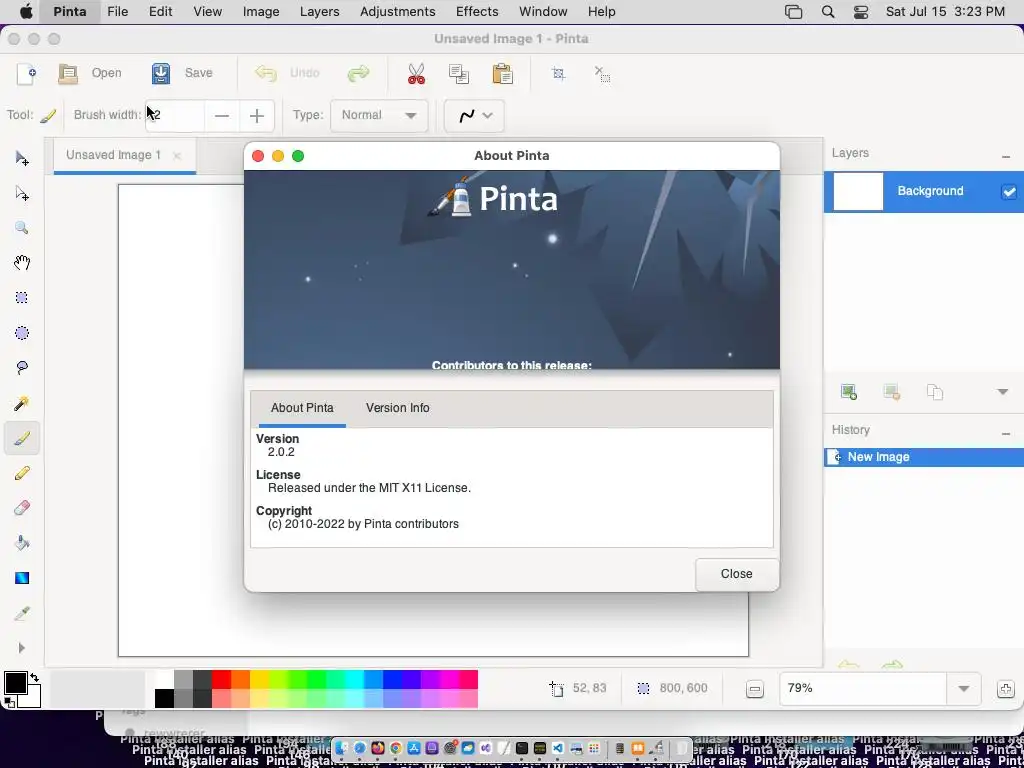Open the Effects menu
Screen dimensions: 1024x768
[x=477, y=12]
